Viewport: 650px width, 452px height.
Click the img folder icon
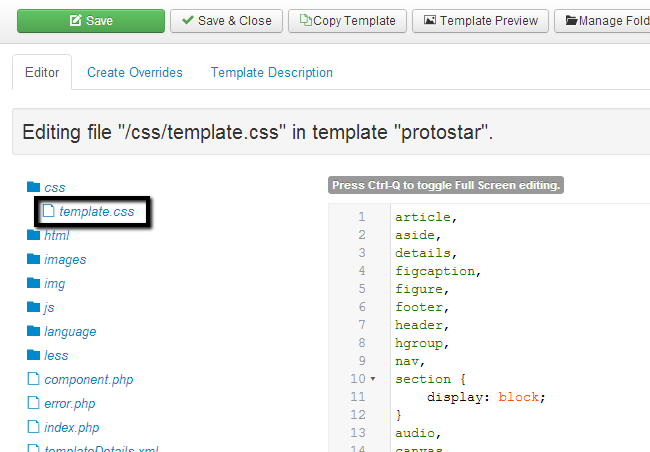34,283
